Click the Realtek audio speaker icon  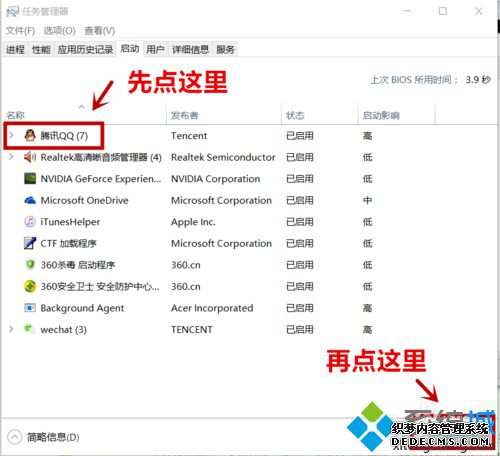point(30,157)
